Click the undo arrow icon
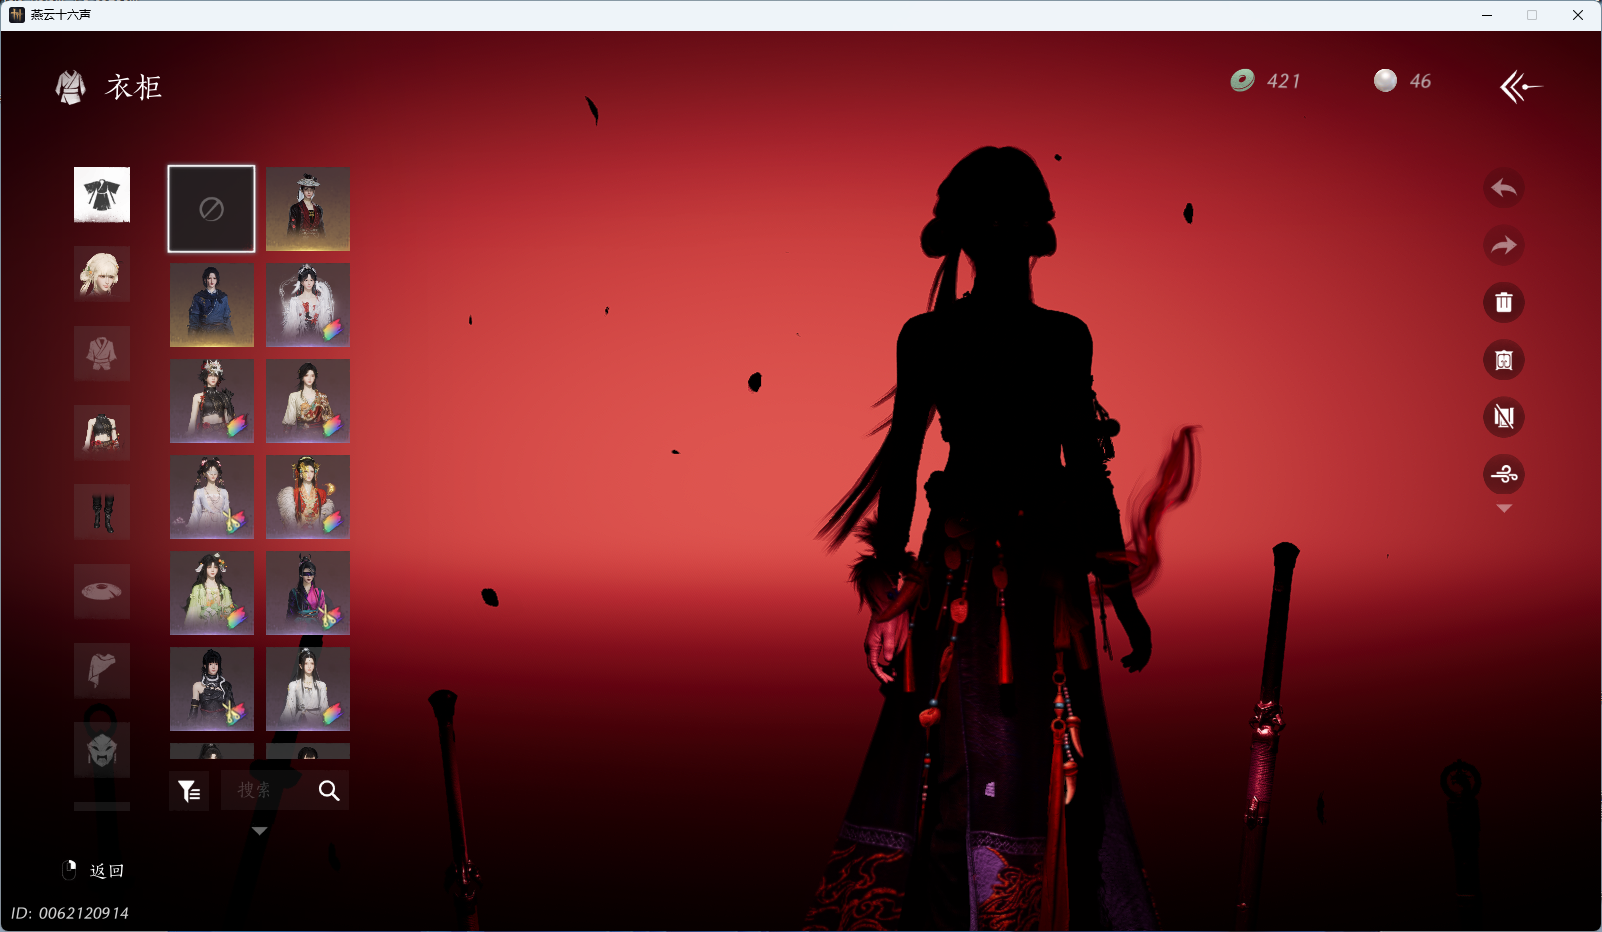Viewport: 1602px width, 932px height. 1503,188
